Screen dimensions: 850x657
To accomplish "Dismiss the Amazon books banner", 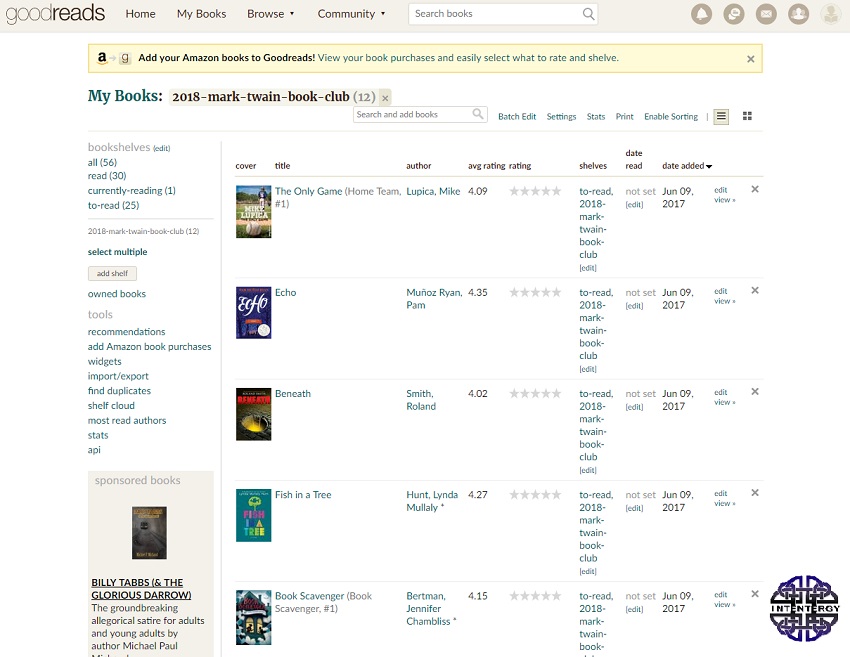I will coord(750,59).
